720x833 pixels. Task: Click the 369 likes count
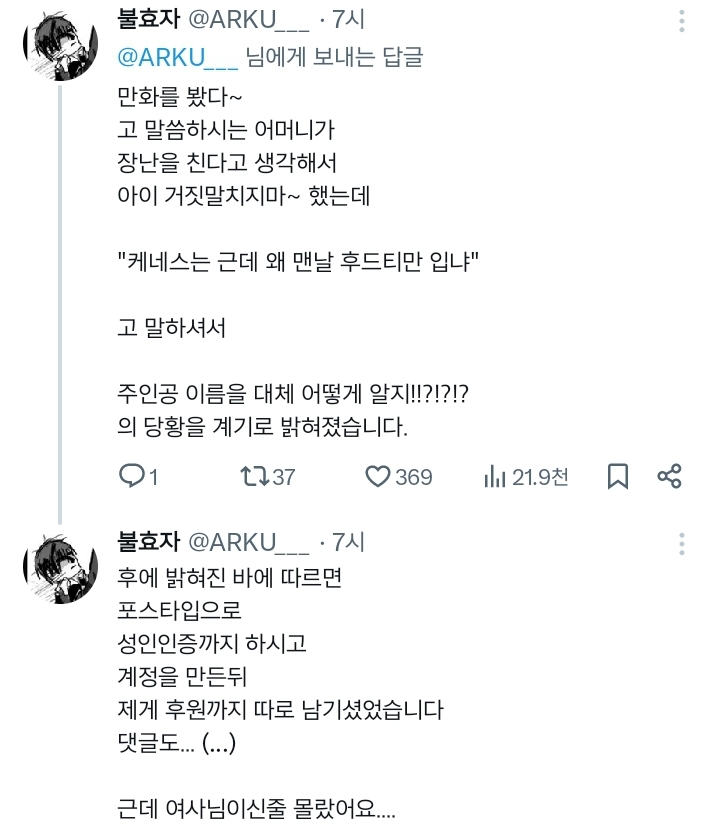click(x=413, y=477)
